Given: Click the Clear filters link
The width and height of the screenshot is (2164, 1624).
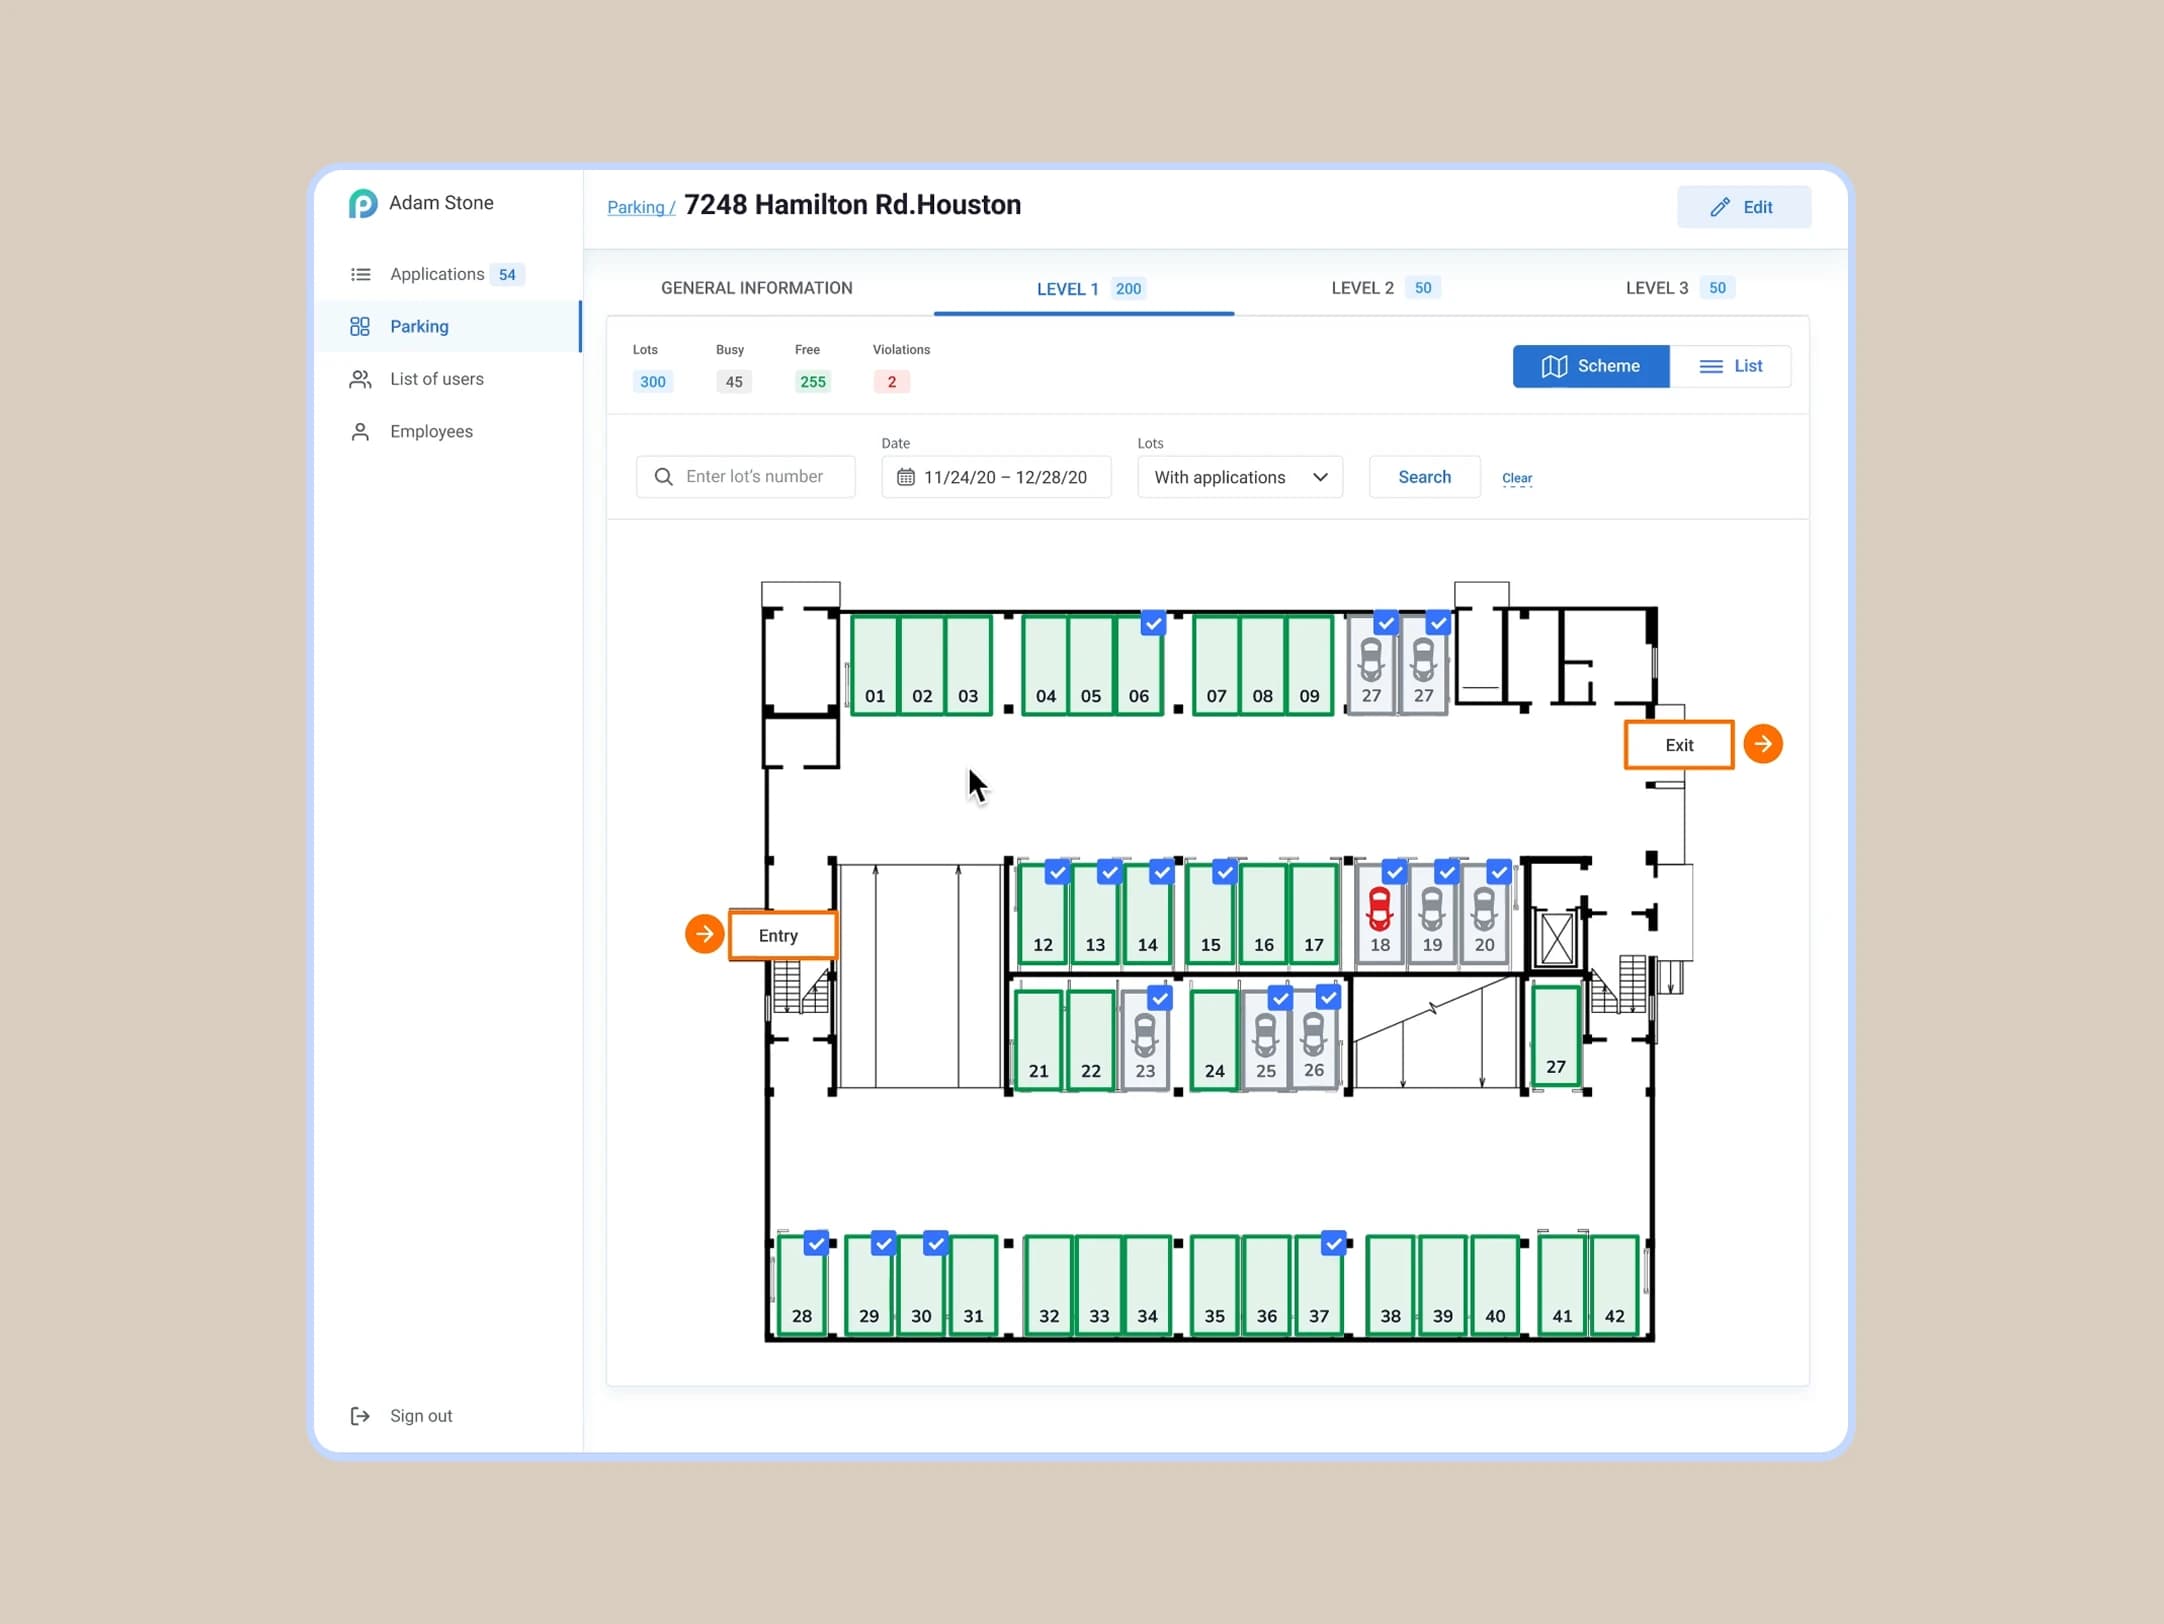Looking at the screenshot, I should (1517, 478).
